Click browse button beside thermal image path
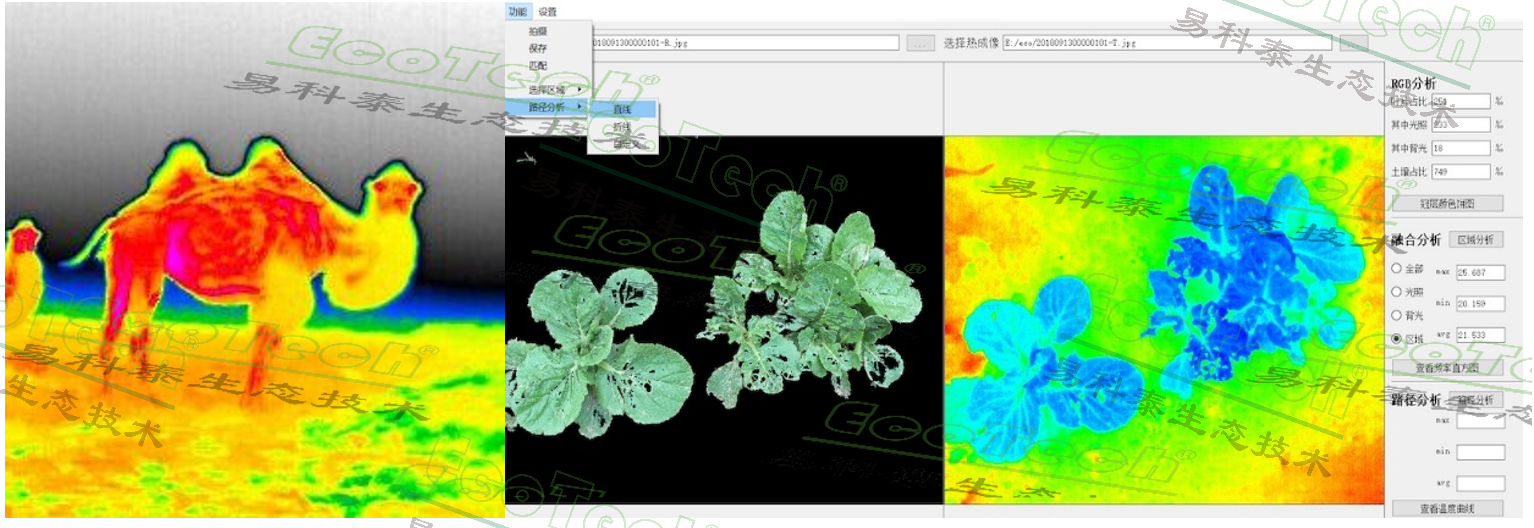The width and height of the screenshot is (1534, 528). [x=1353, y=44]
